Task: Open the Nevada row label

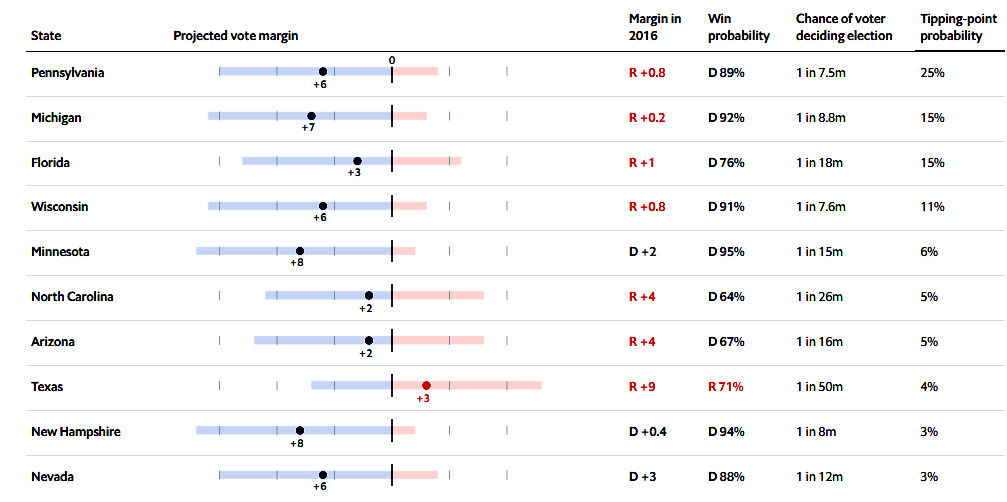Action: coord(52,476)
